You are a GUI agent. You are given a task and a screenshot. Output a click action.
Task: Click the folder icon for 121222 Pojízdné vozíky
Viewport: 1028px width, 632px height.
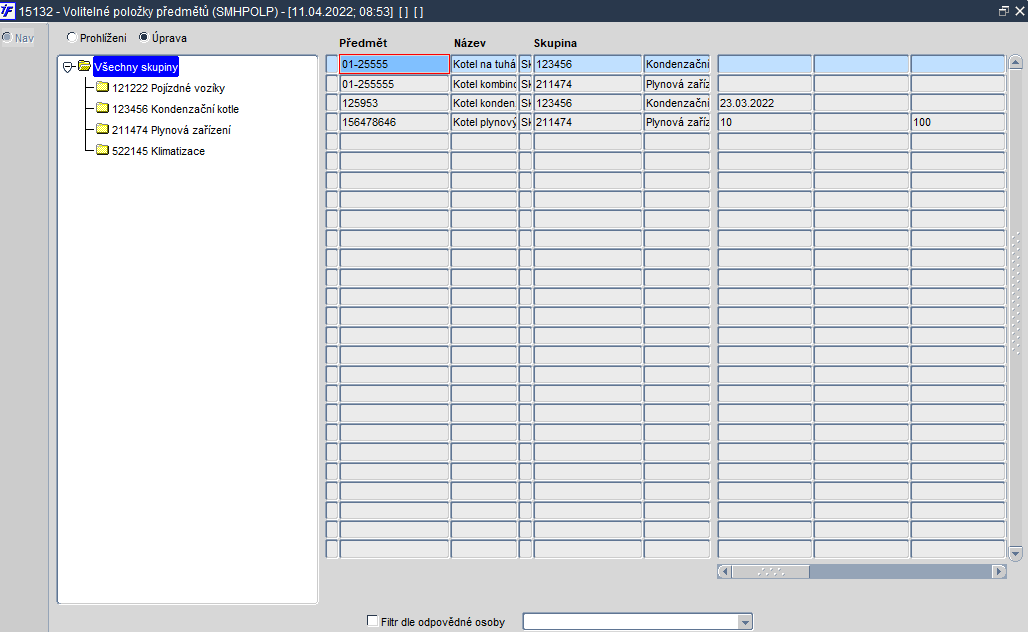(102, 87)
